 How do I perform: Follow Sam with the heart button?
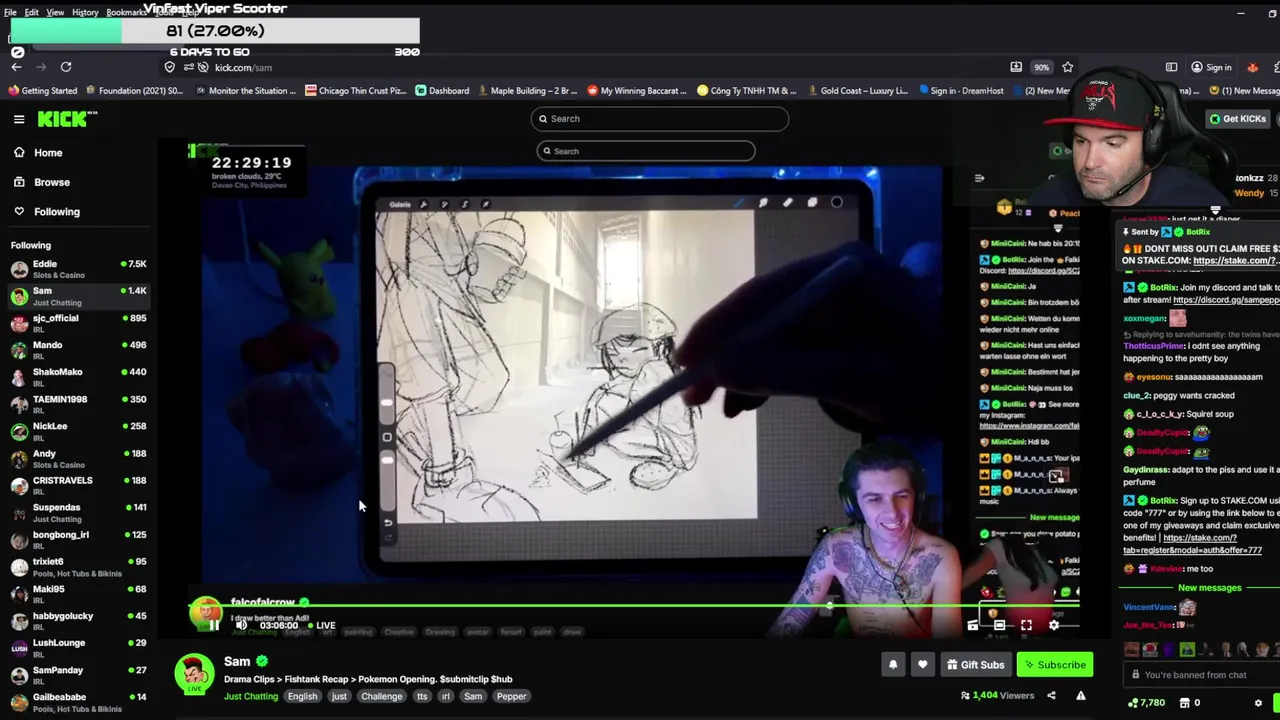click(923, 665)
